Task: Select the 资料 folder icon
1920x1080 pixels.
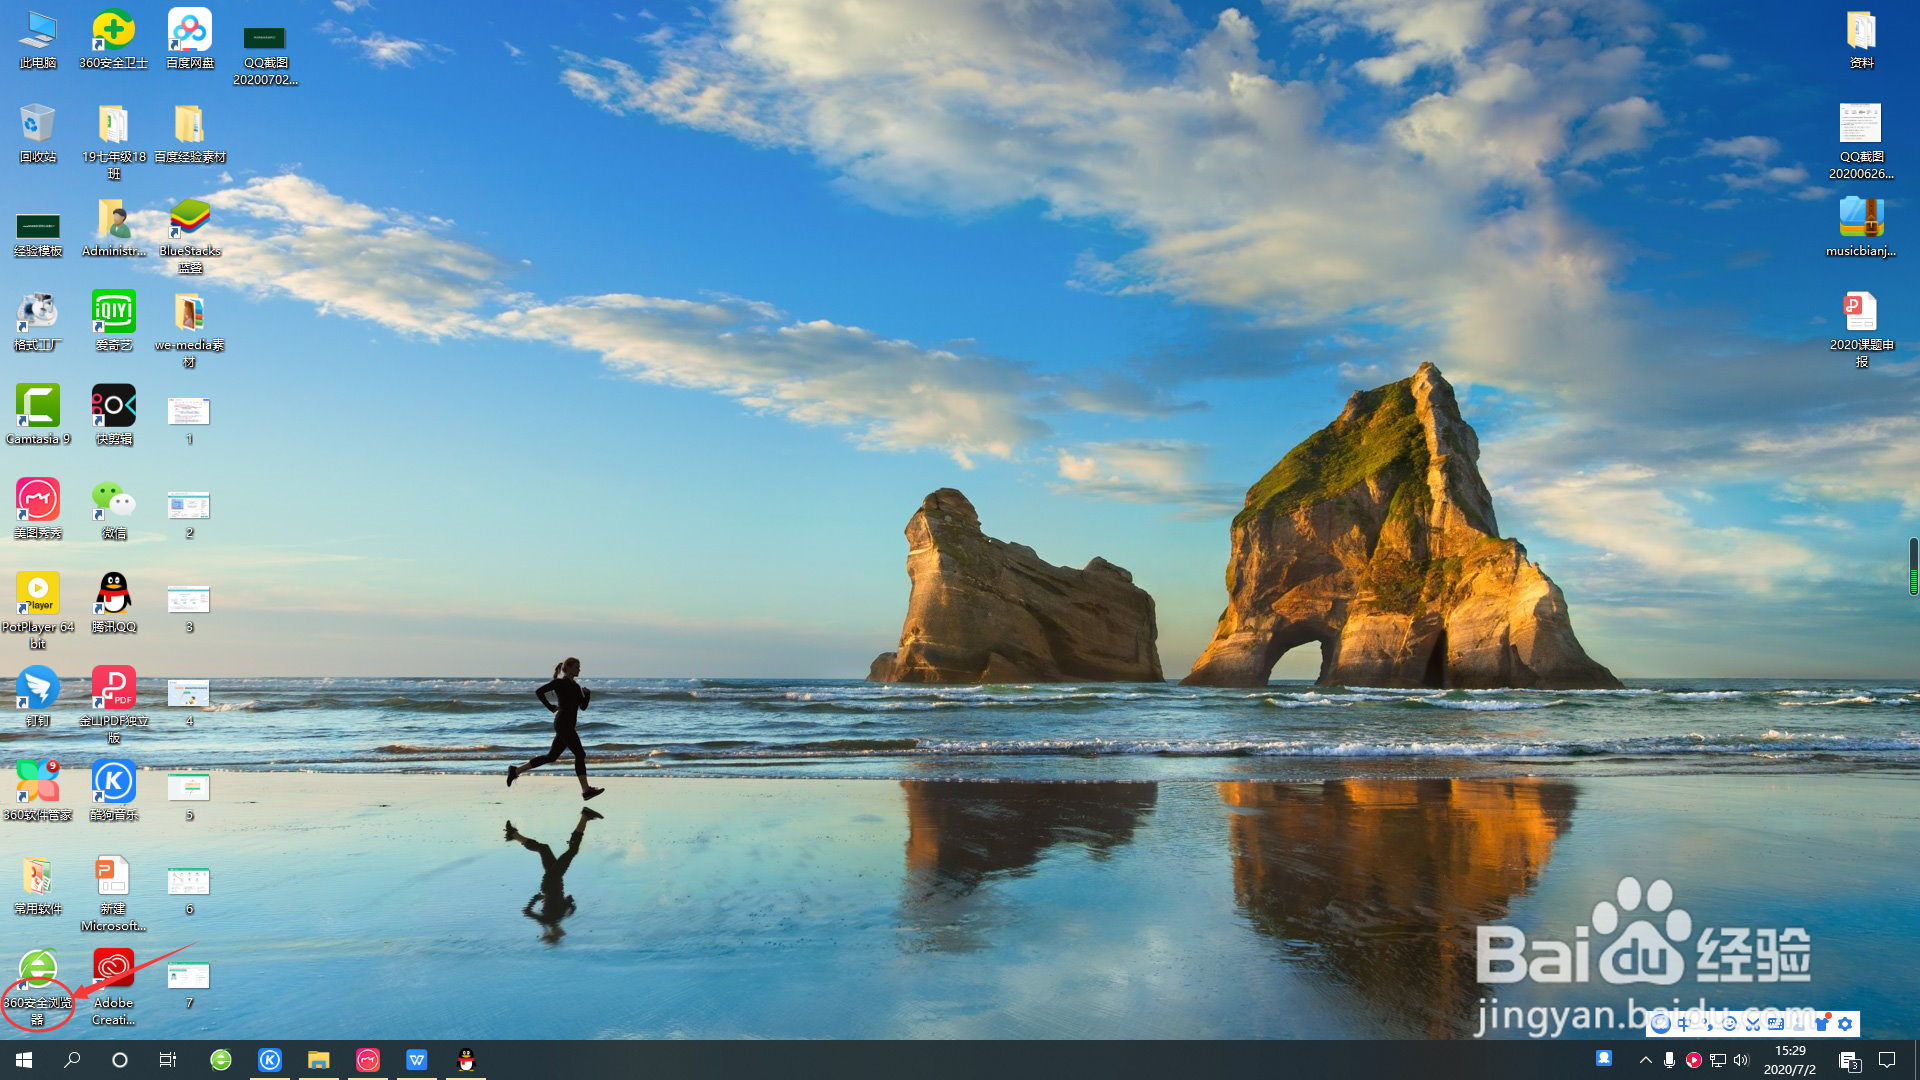Action: coord(1861,41)
